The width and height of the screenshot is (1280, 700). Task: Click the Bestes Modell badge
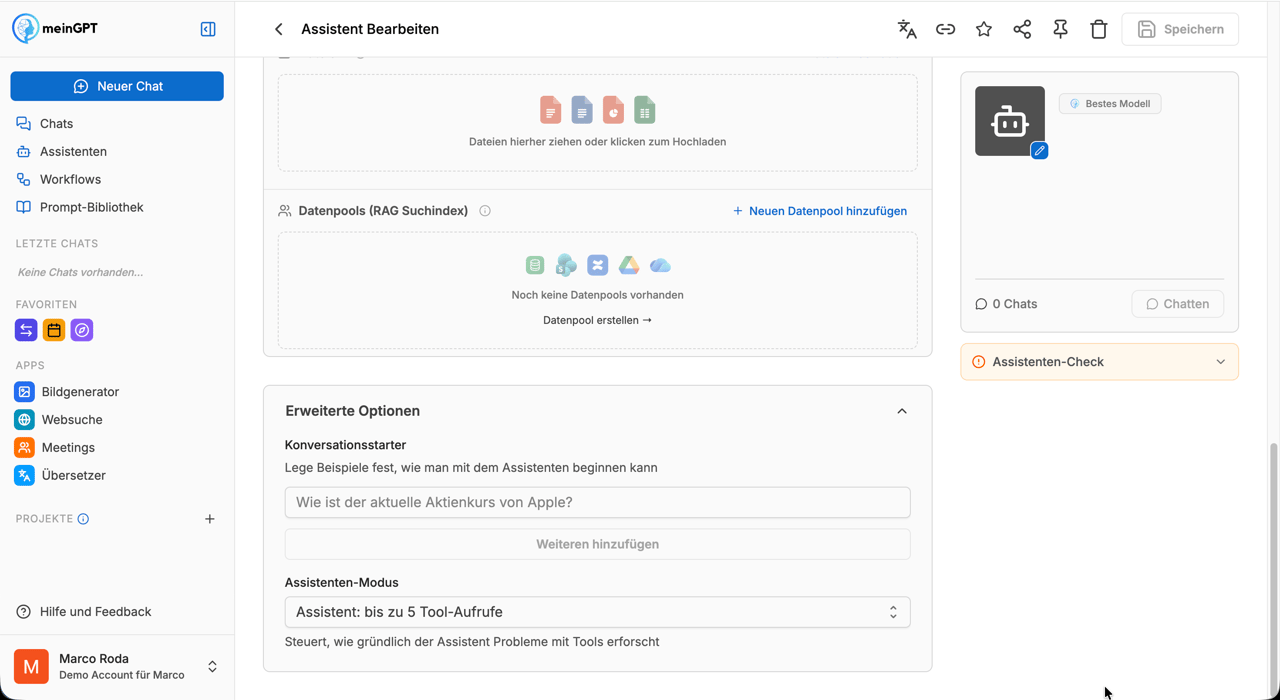(x=1110, y=104)
